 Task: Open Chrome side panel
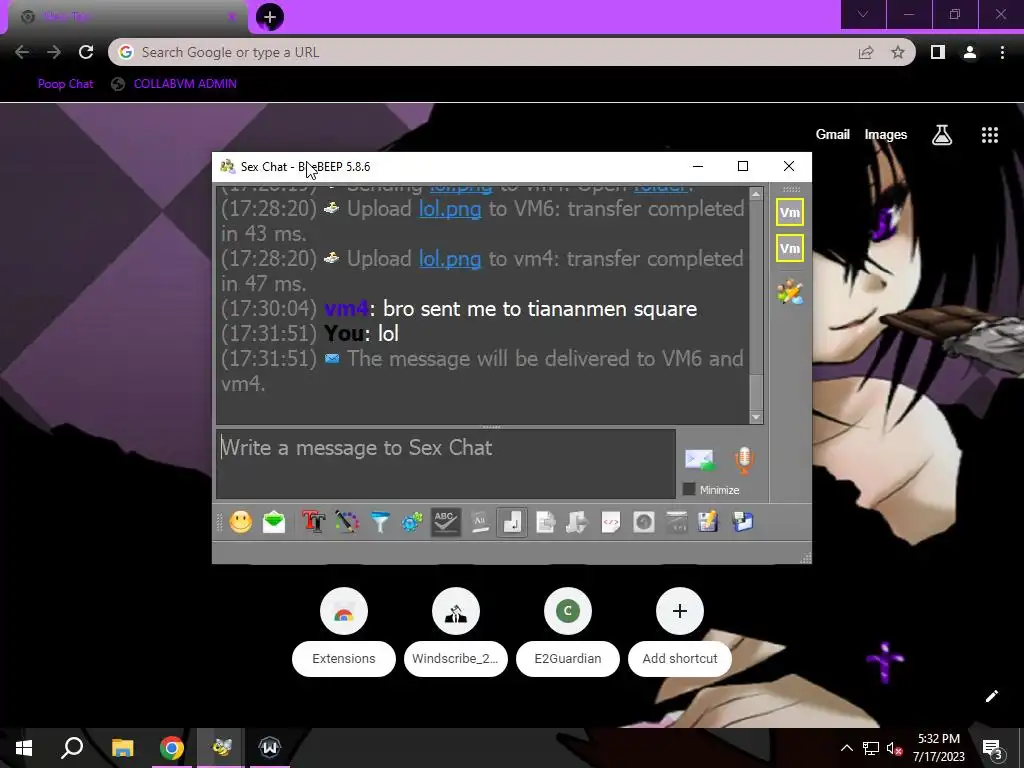point(938,52)
